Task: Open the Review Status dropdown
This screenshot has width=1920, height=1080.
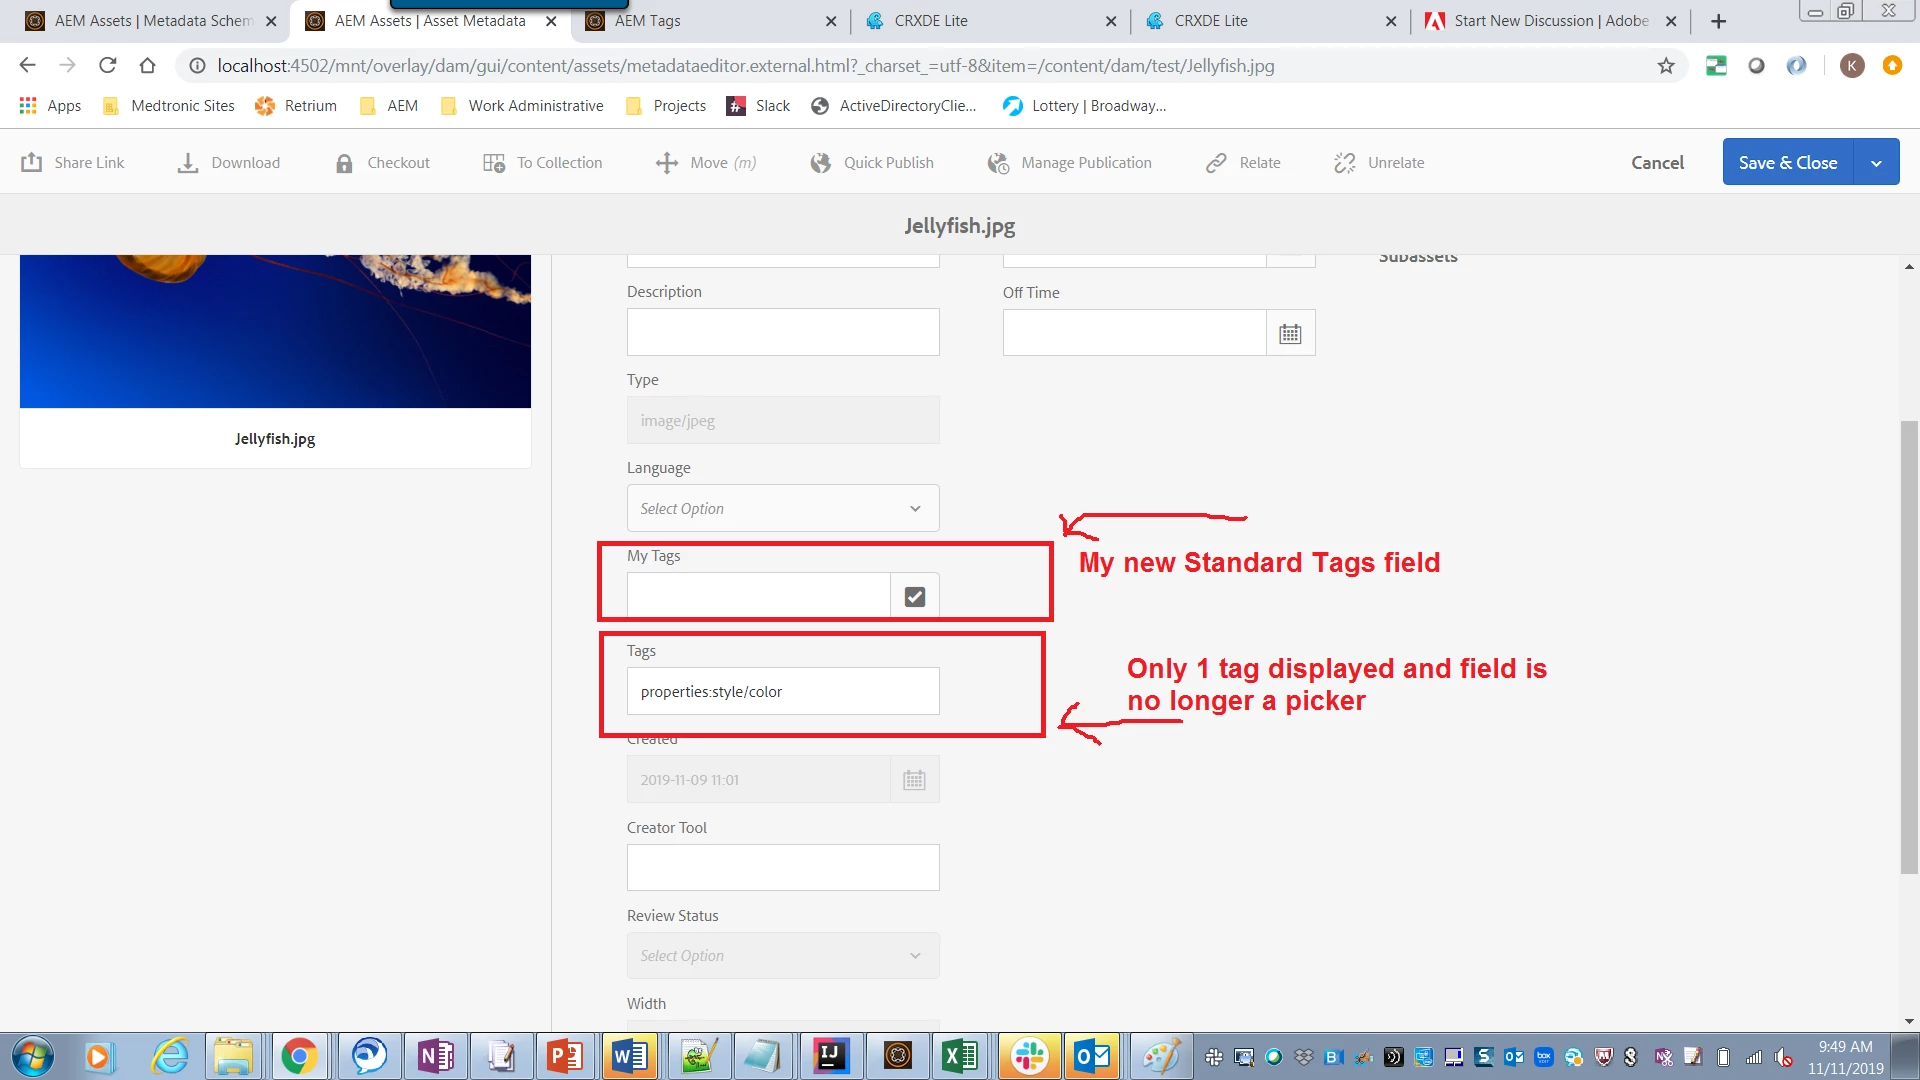Action: 783,956
